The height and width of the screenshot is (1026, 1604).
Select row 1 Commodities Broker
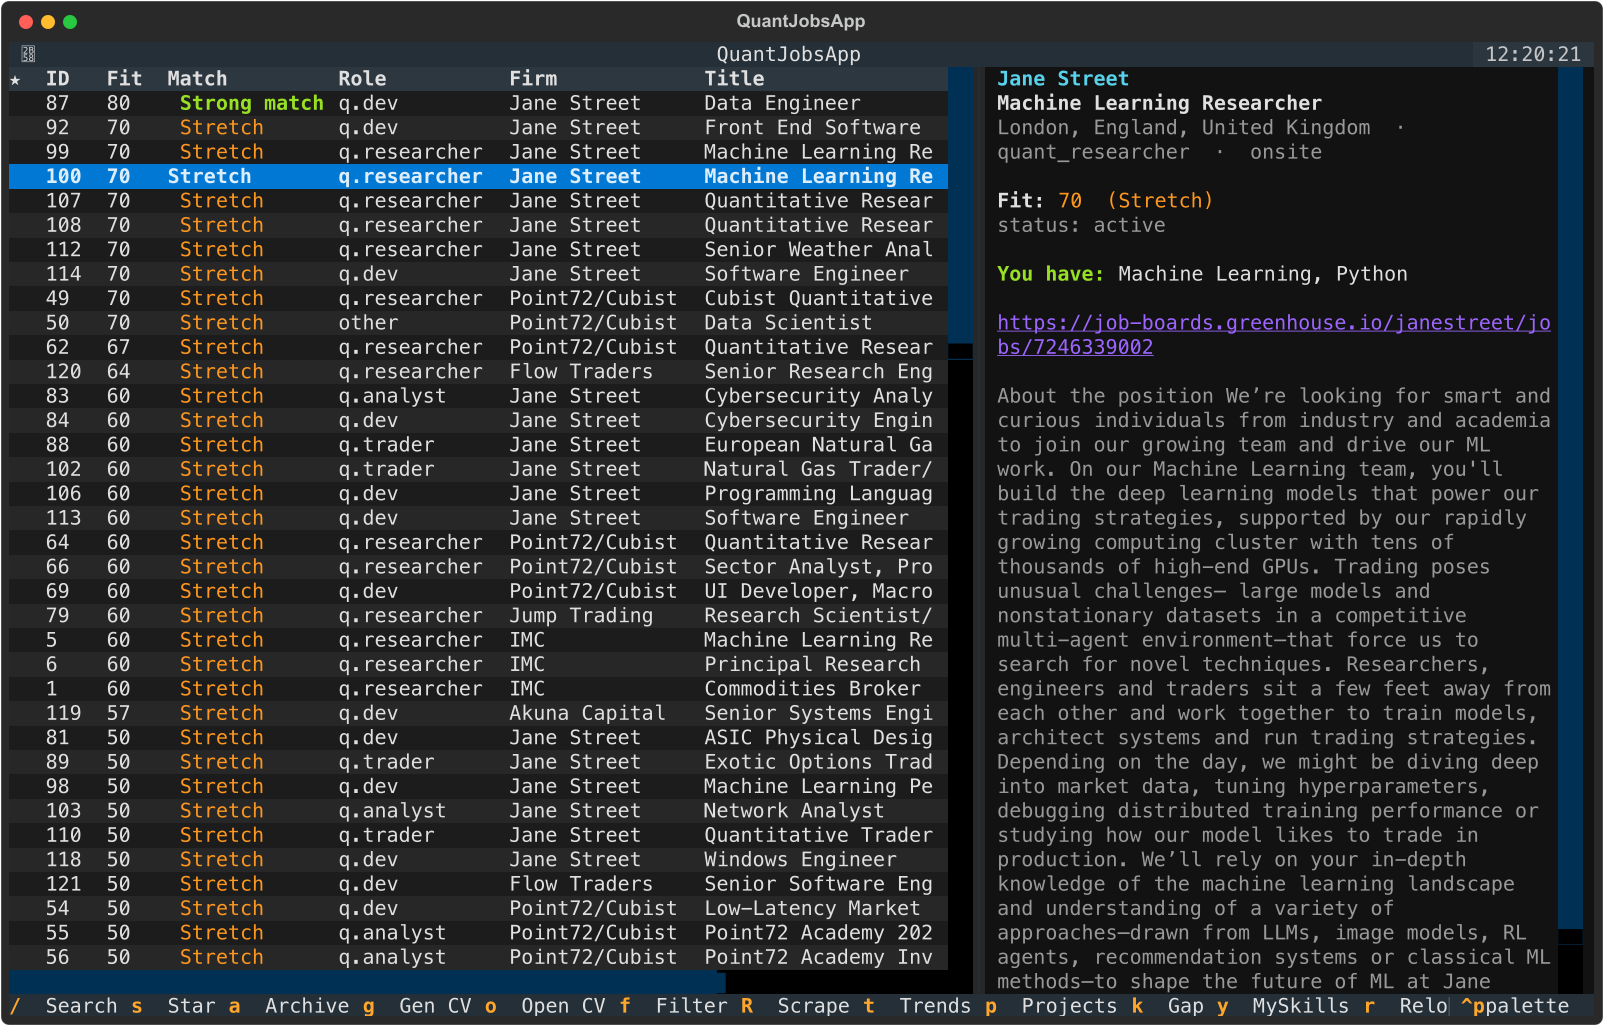click(x=478, y=689)
